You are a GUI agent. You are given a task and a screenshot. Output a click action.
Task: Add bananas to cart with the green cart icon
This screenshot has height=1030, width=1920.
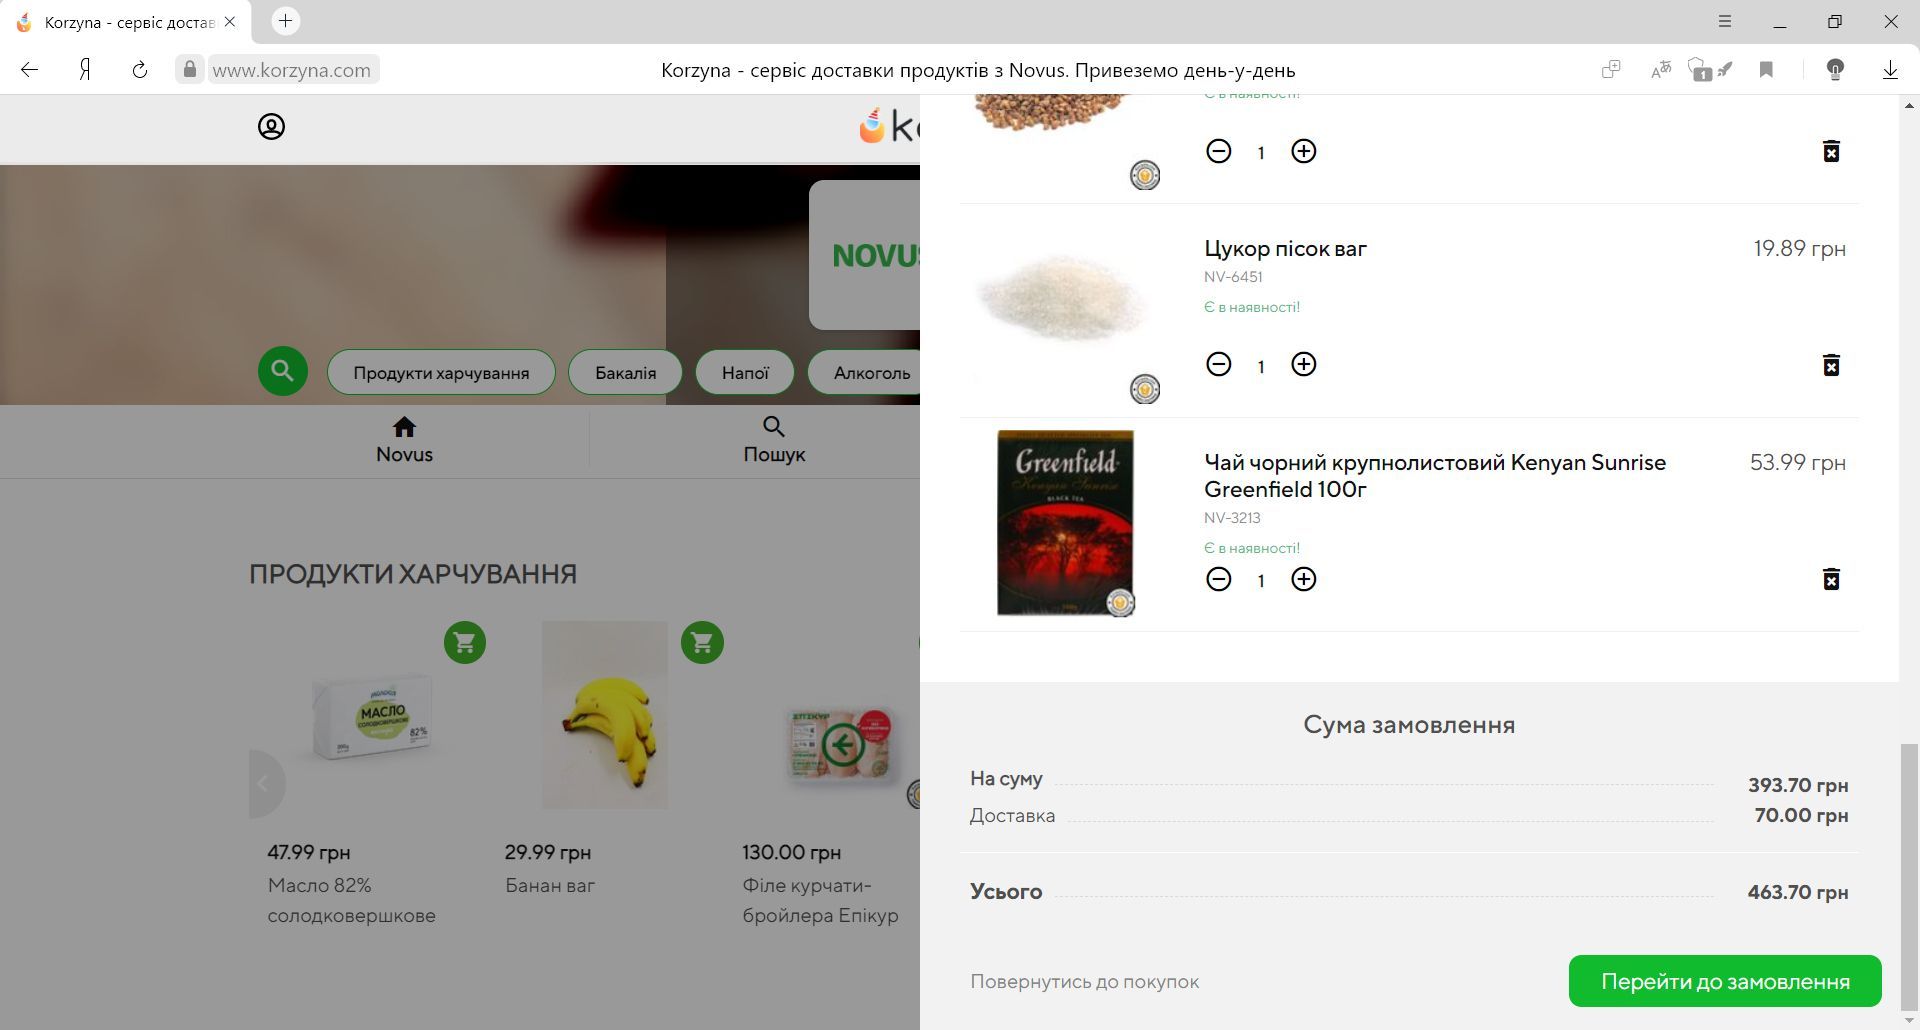click(x=702, y=643)
